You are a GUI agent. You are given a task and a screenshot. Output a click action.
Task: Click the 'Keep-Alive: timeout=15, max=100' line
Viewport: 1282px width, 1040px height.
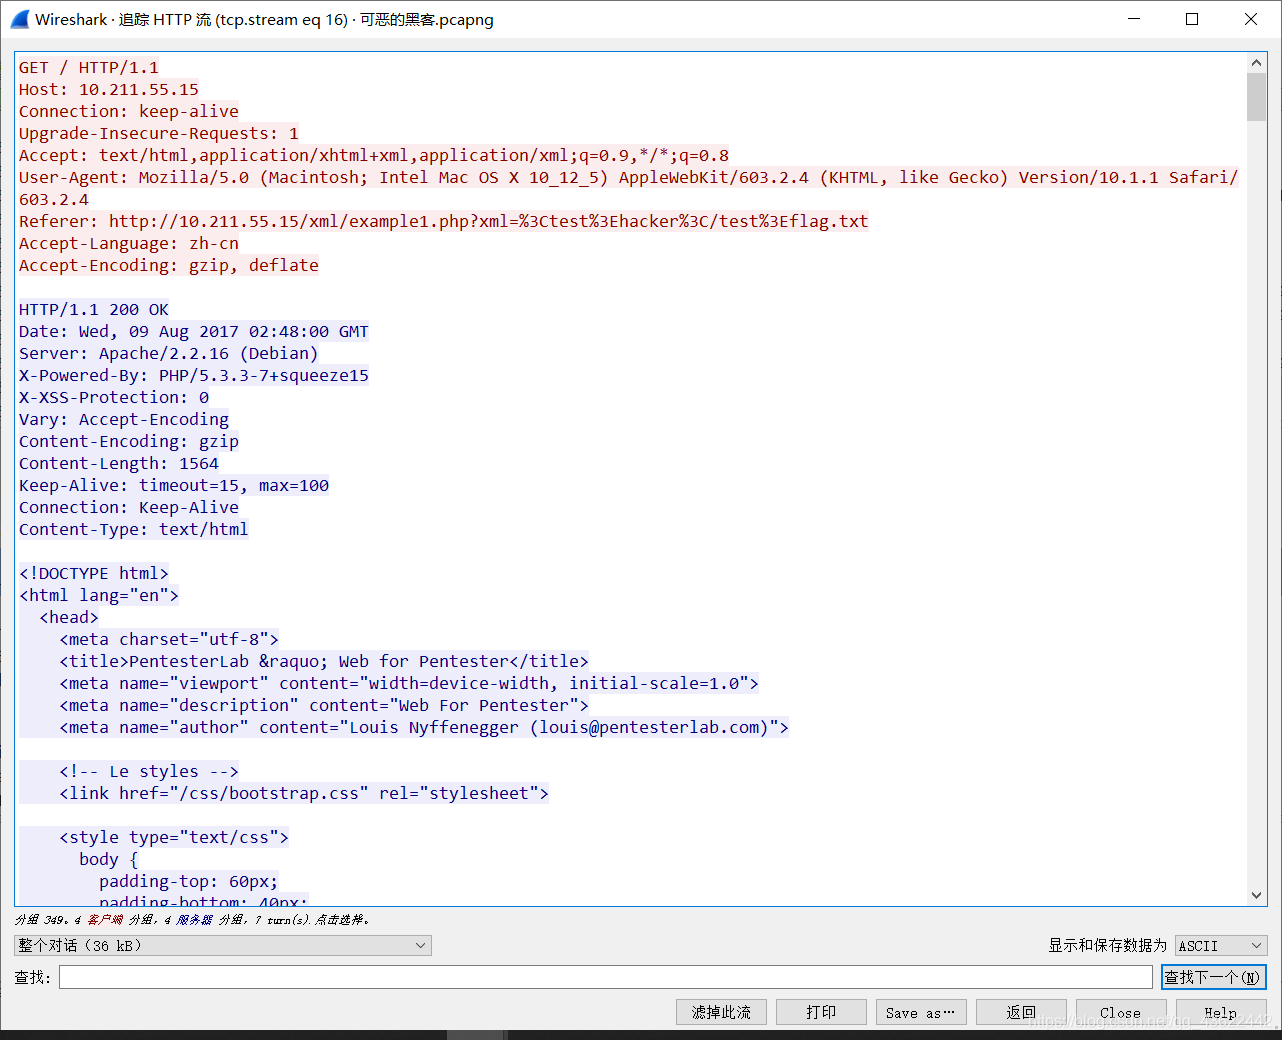tap(174, 485)
